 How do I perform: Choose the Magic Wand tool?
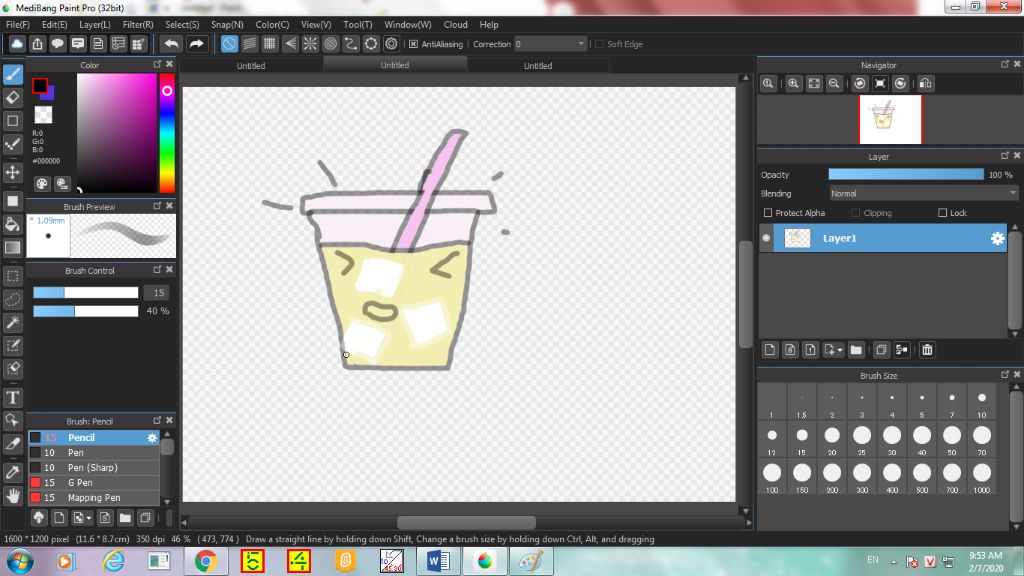coord(13,322)
